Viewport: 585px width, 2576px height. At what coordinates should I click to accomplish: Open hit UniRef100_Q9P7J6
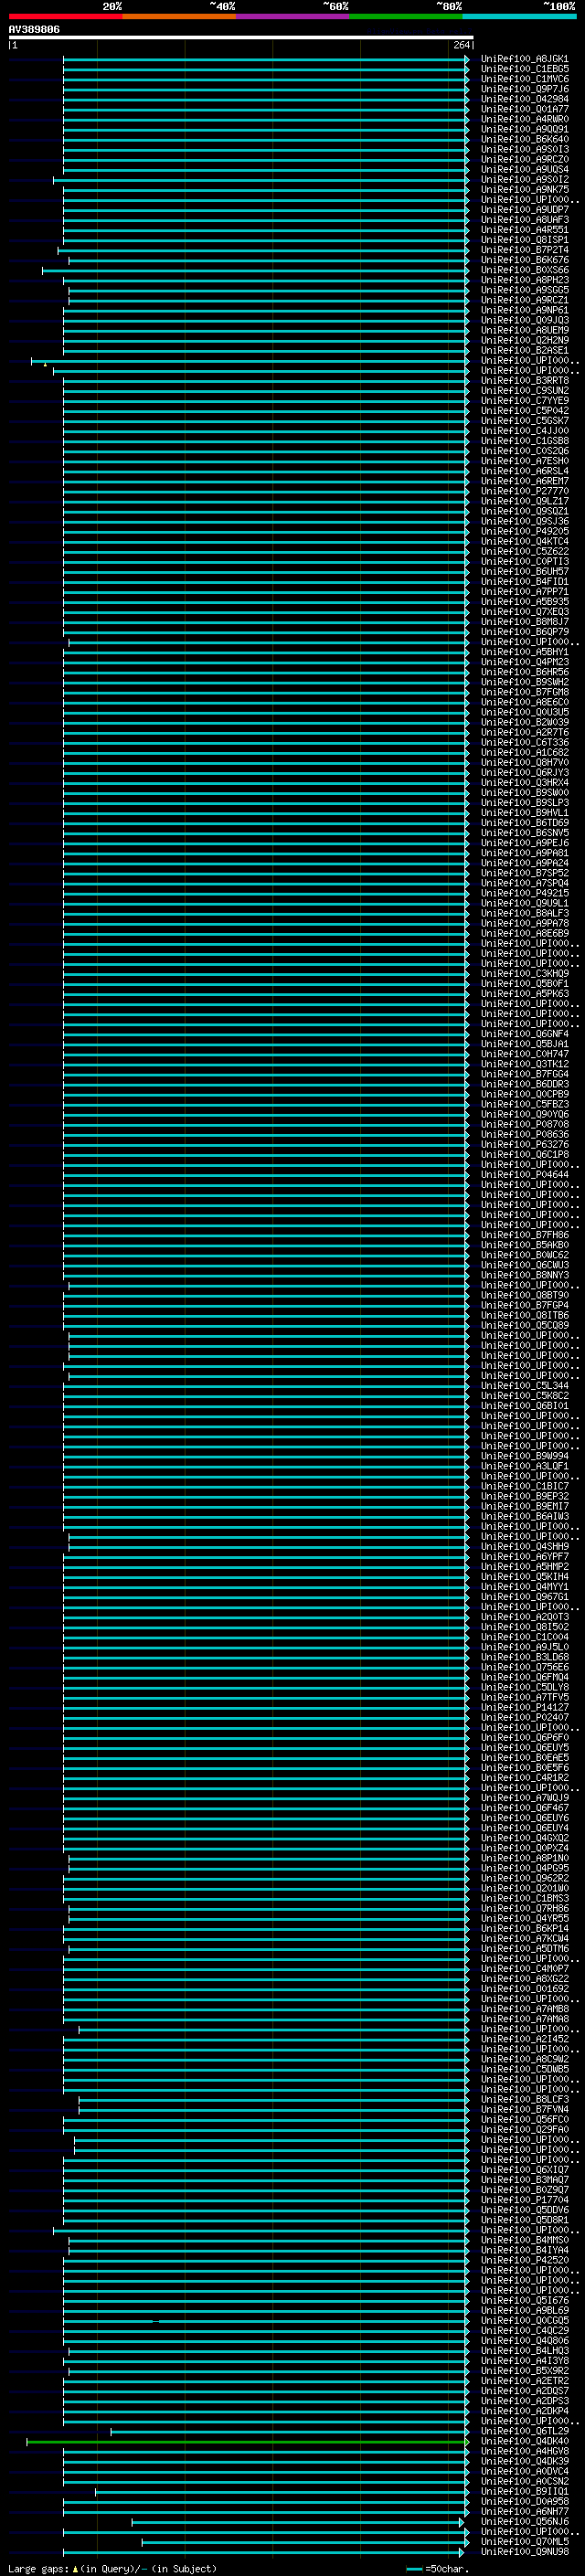tap(524, 89)
